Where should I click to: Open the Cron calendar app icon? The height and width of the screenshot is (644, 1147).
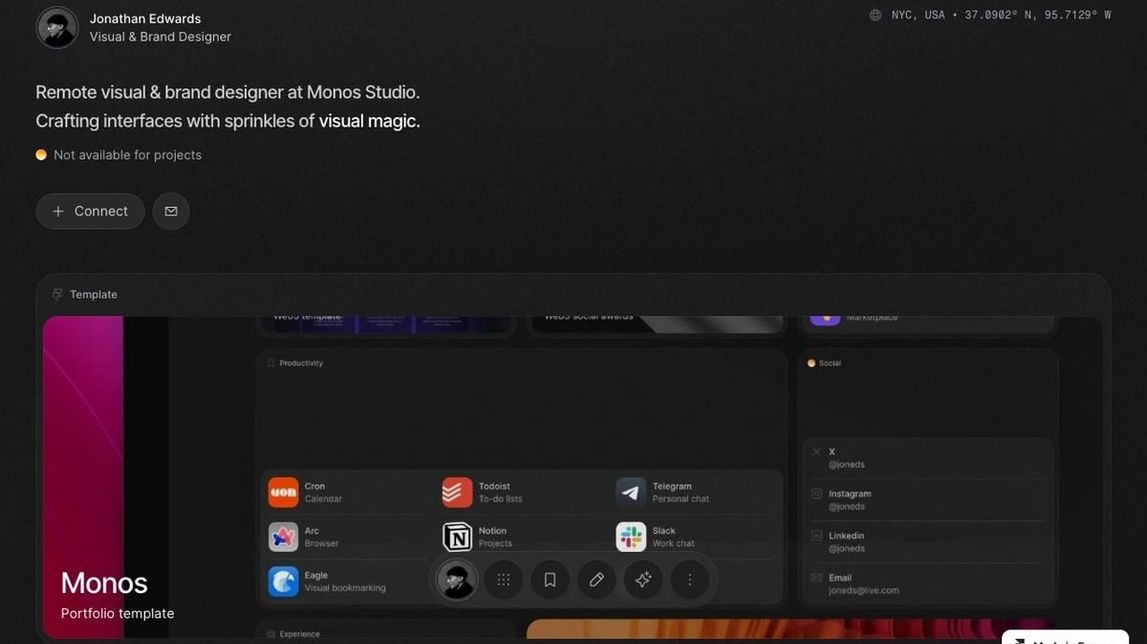point(283,493)
